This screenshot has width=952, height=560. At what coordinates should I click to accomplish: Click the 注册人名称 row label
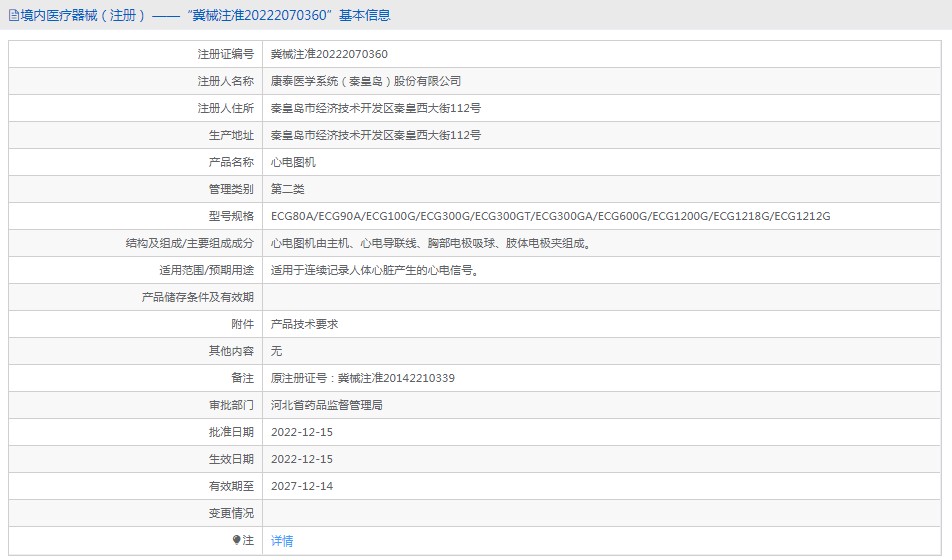[225, 81]
